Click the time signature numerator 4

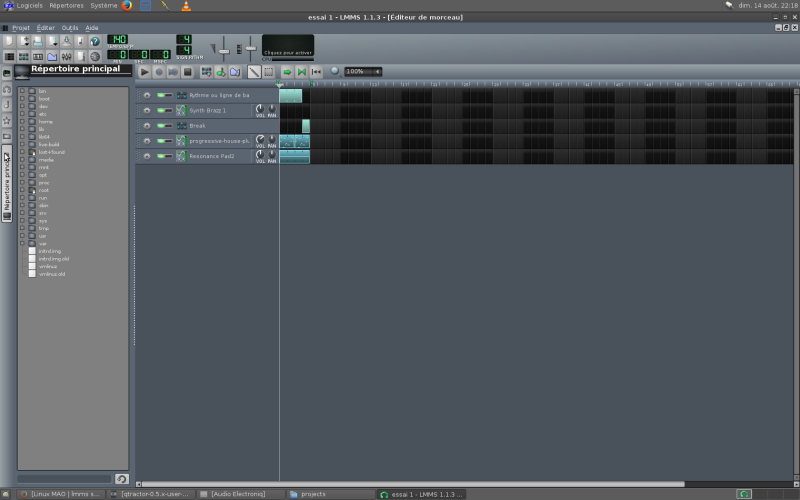click(x=184, y=39)
